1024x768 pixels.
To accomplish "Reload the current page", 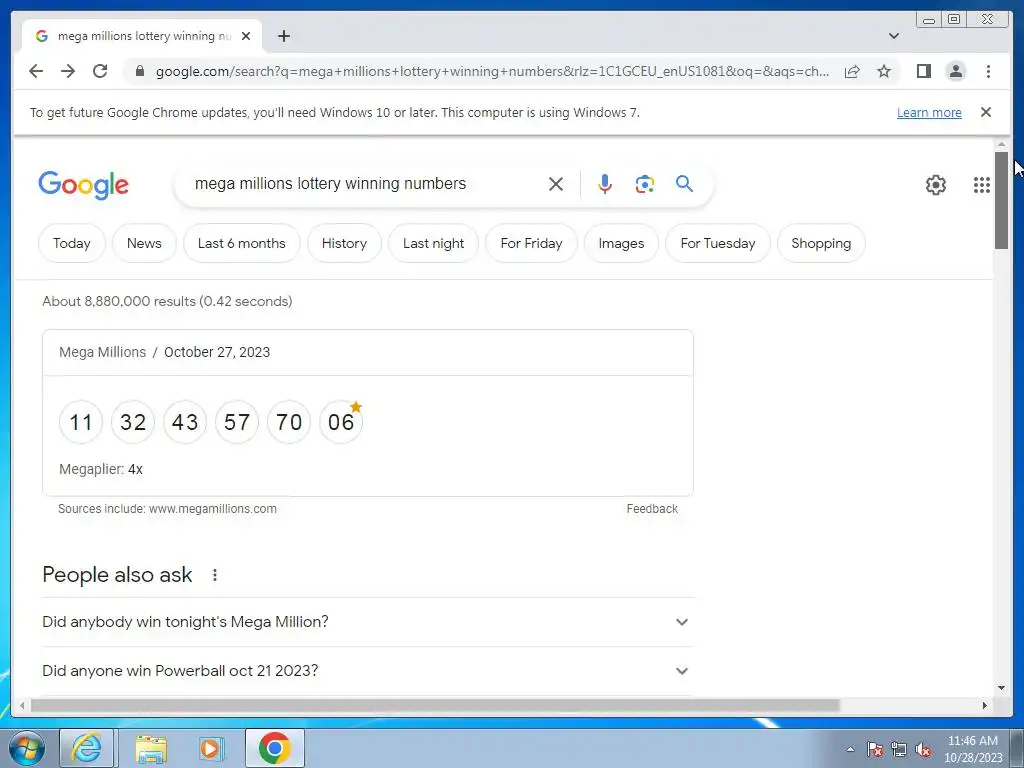I will click(100, 71).
